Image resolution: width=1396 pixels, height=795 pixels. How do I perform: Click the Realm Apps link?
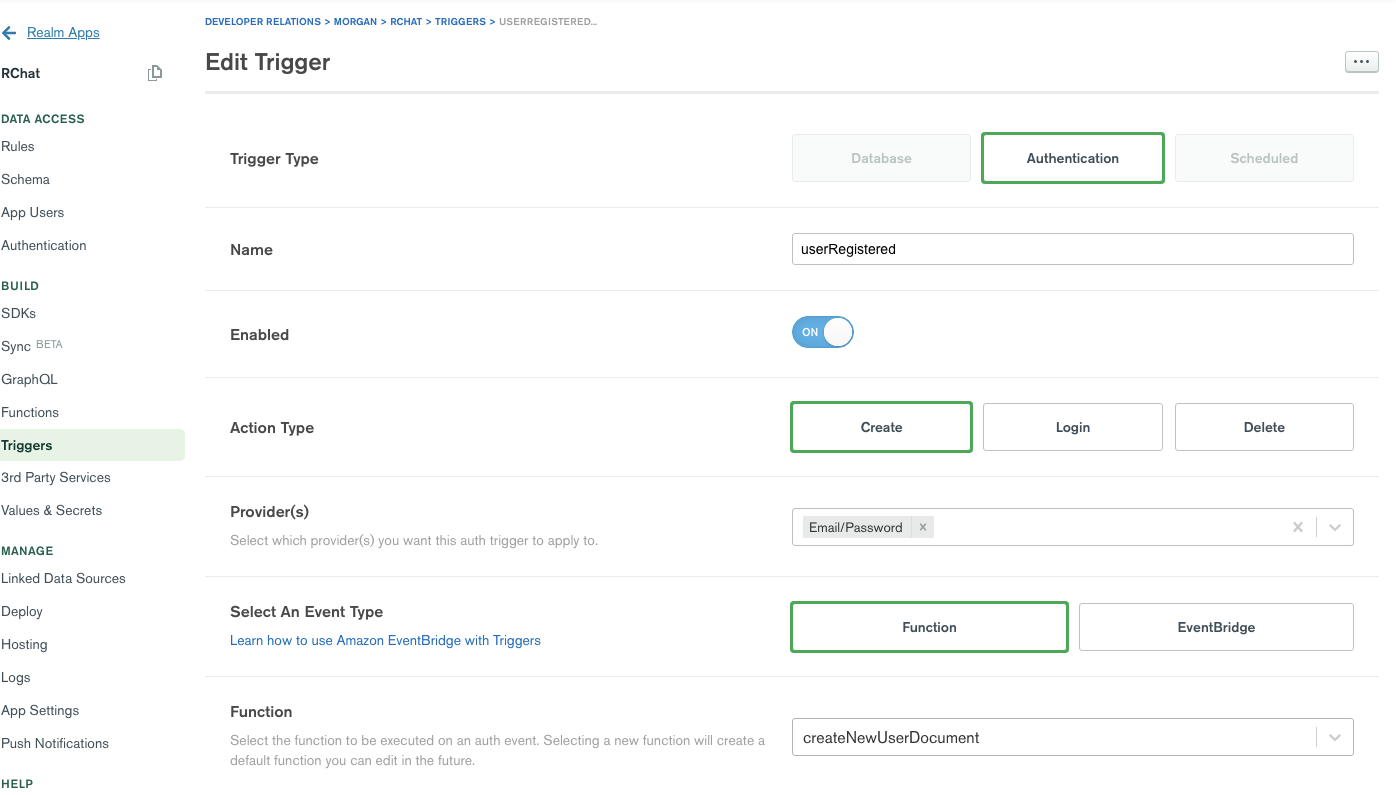pos(63,33)
